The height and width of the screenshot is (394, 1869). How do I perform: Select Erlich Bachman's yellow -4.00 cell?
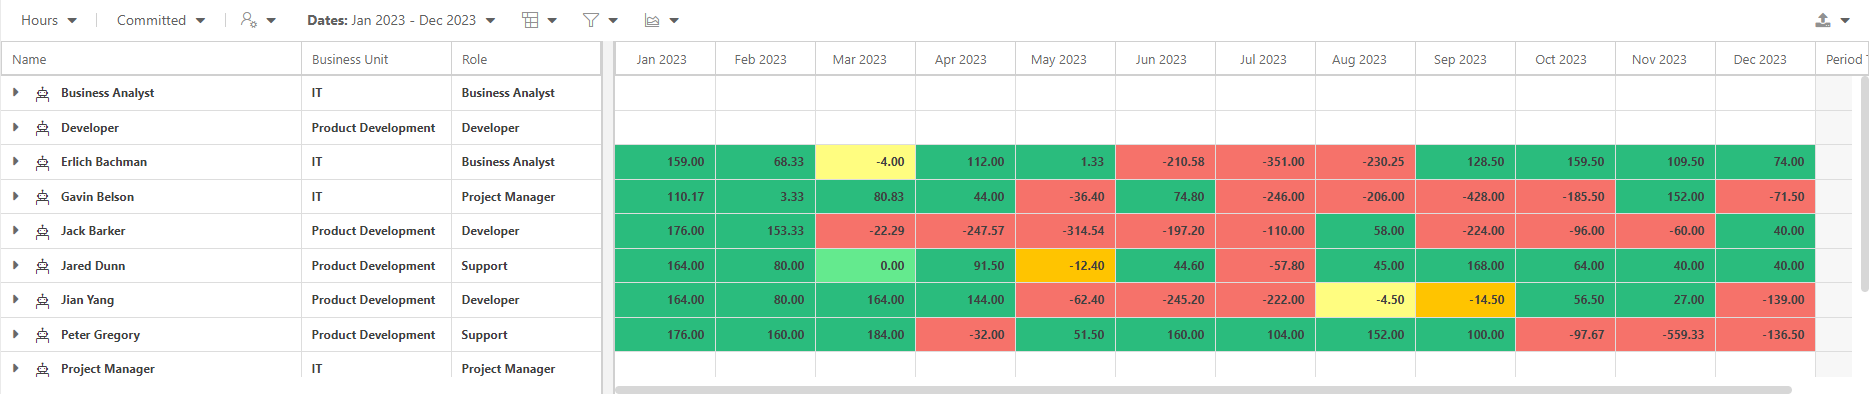[865, 162]
